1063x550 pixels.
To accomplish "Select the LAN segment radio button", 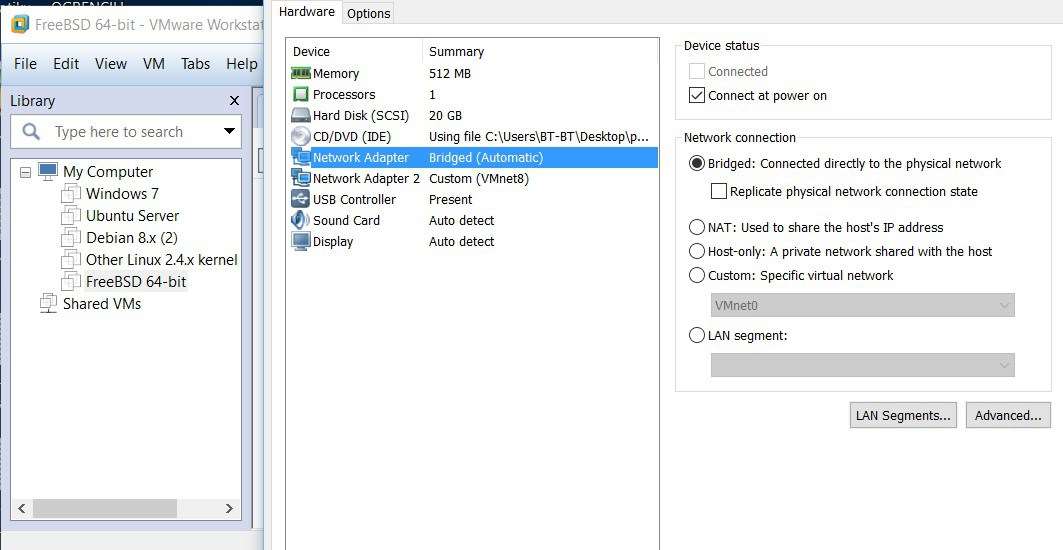I will 696,335.
